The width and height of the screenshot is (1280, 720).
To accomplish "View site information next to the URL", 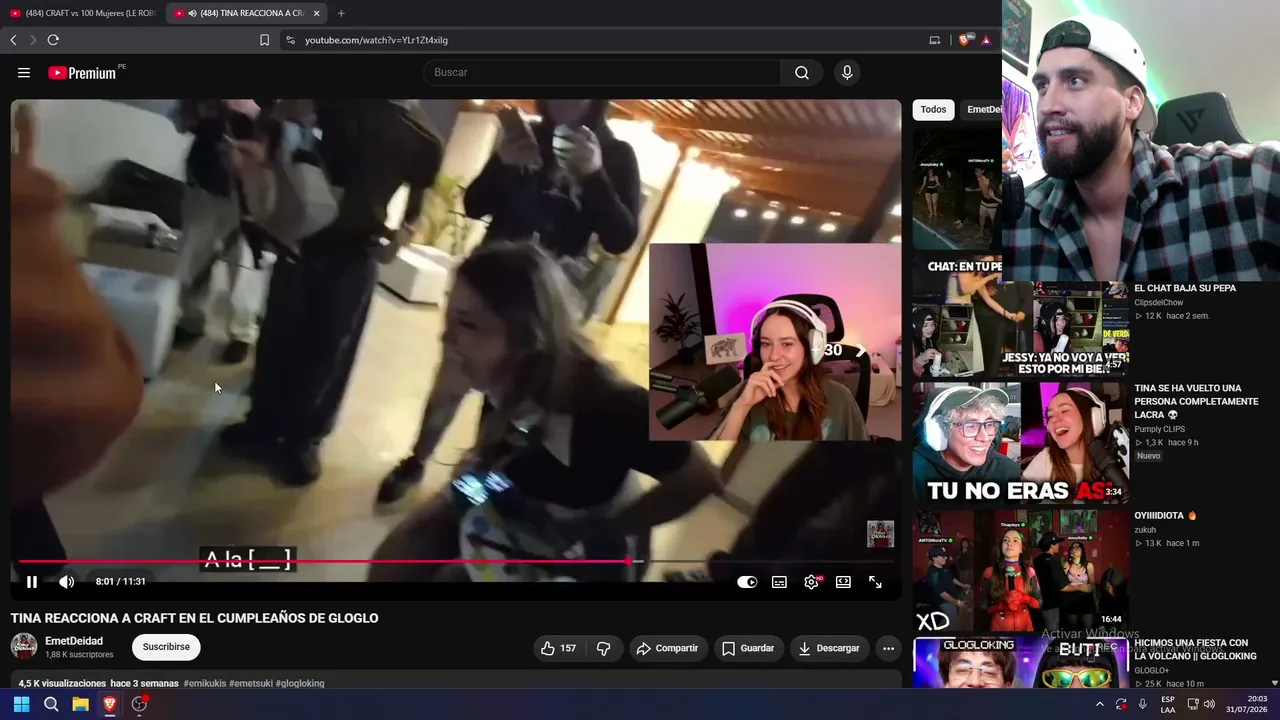I will [290, 40].
